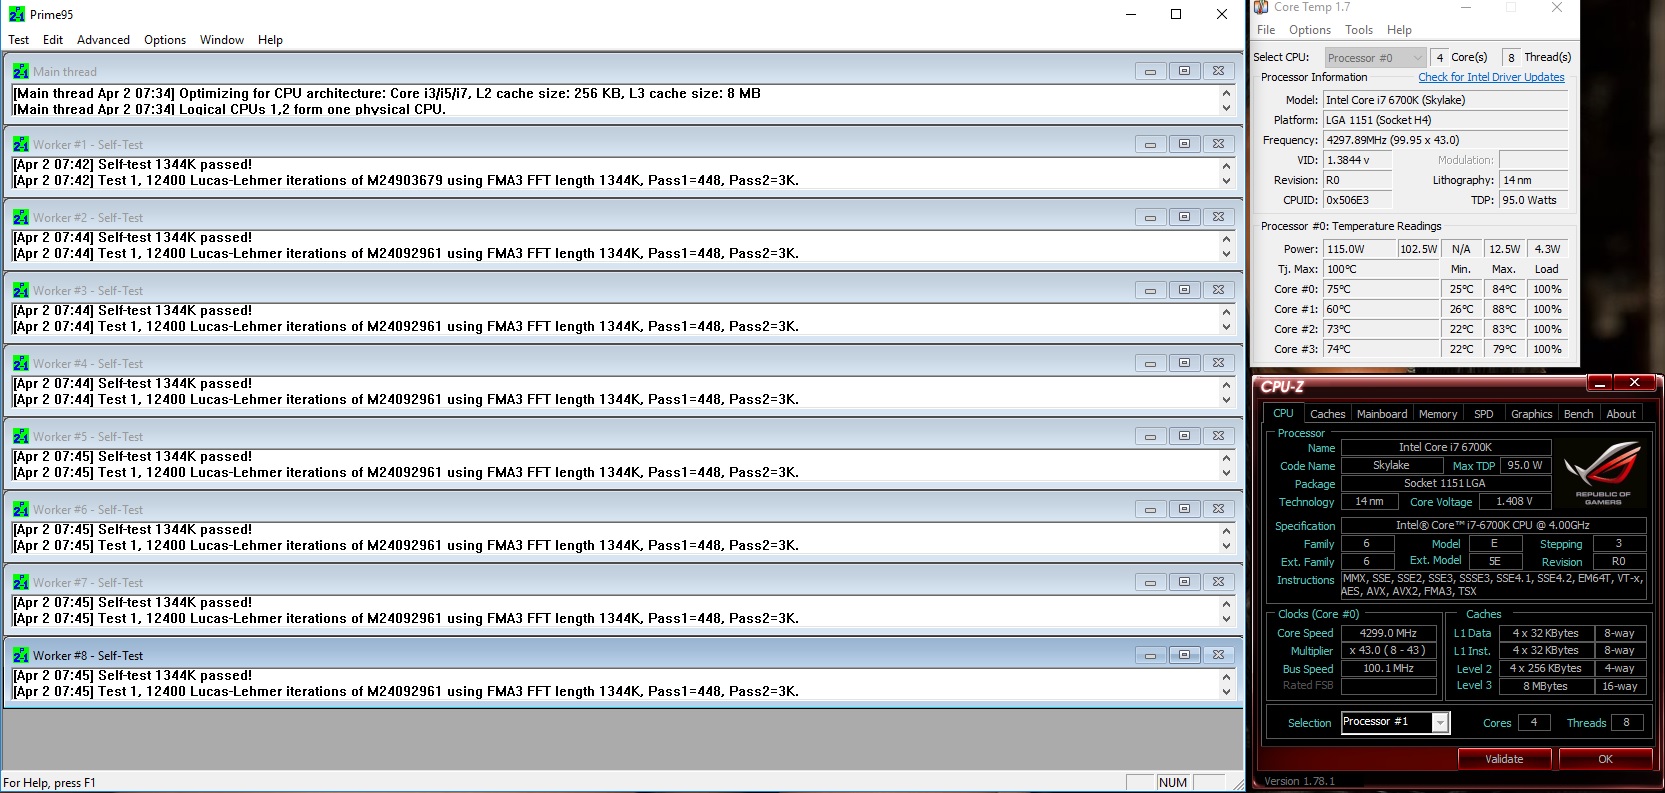Click Worker #2 scroll up arrow
Image resolution: width=1665 pixels, height=793 pixels.
click(1226, 239)
